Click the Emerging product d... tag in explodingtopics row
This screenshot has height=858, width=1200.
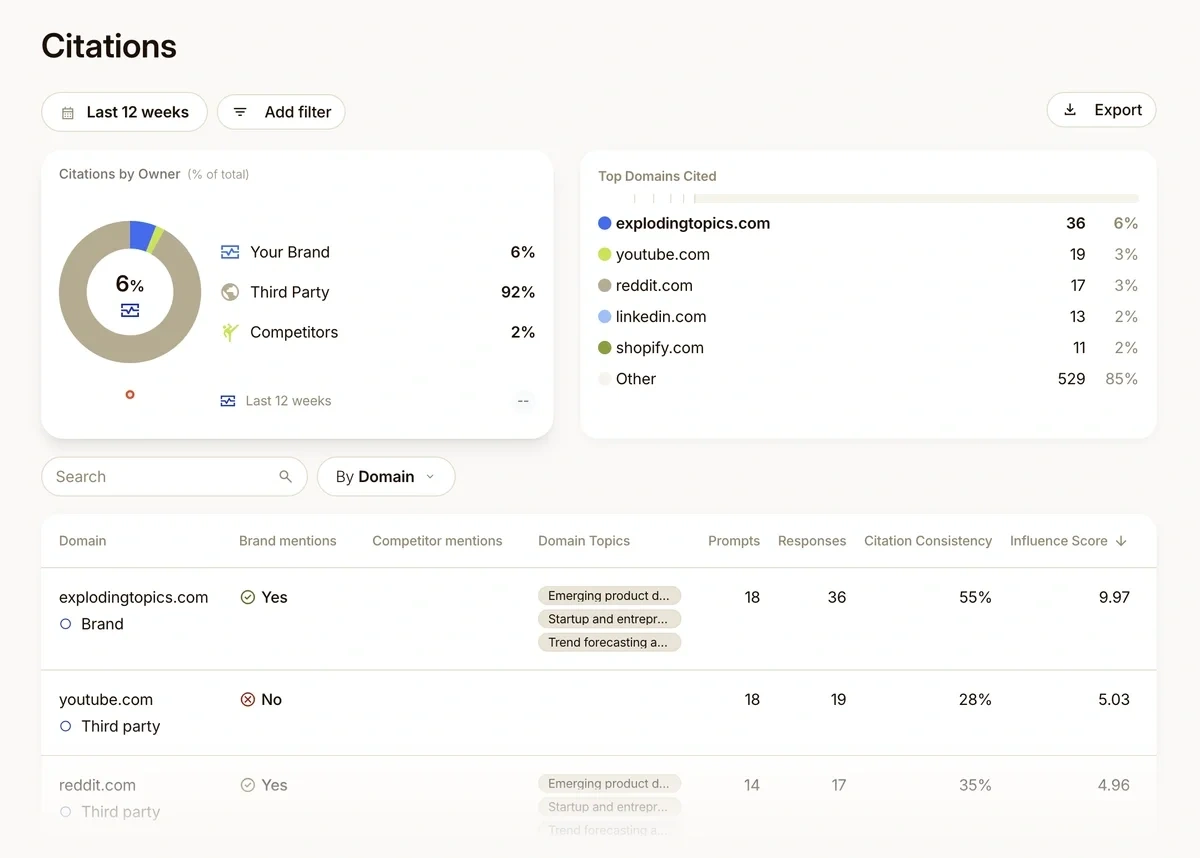tap(609, 596)
